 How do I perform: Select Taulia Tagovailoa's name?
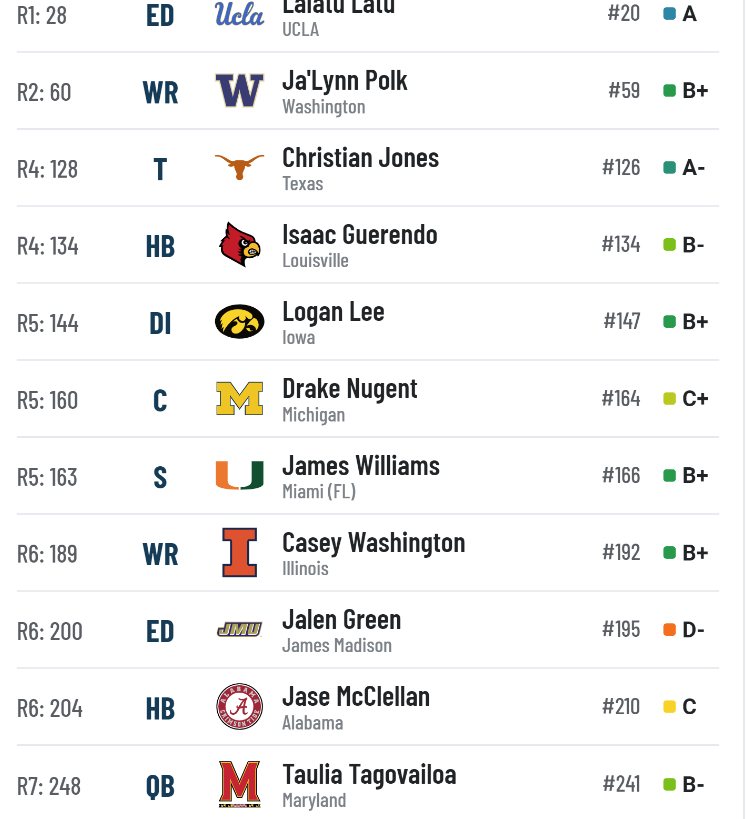(x=369, y=775)
